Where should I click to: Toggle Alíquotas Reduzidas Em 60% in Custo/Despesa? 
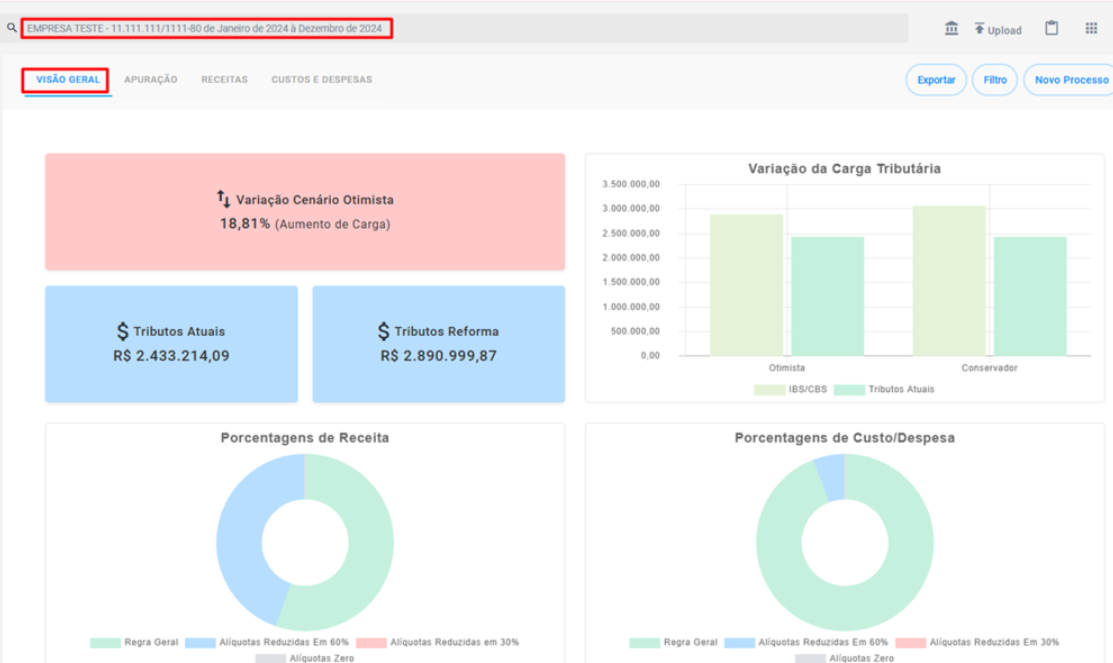[806, 642]
